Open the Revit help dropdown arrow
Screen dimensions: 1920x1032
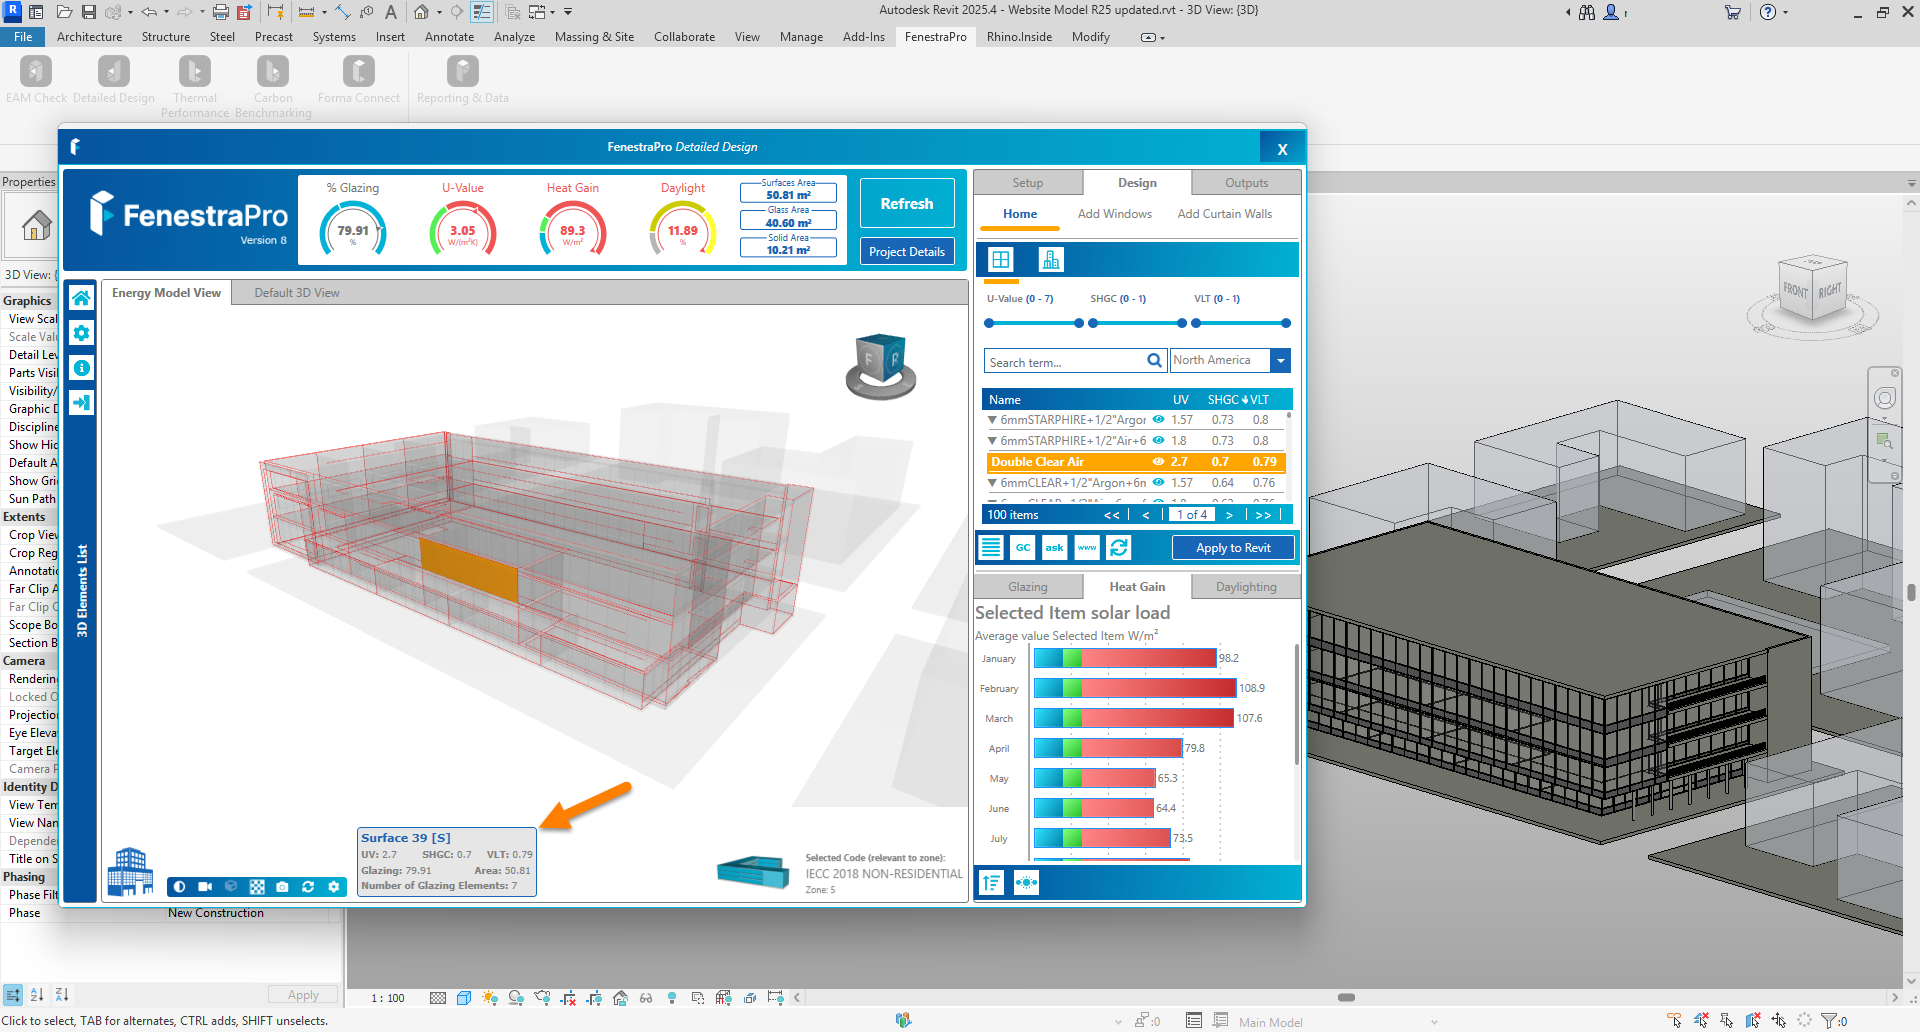click(x=1785, y=12)
